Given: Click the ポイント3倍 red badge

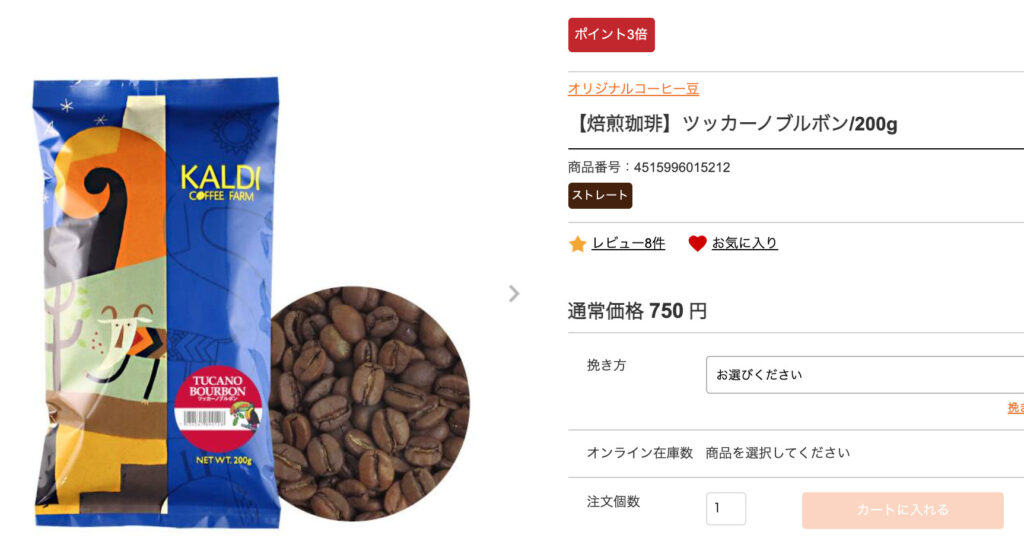Looking at the screenshot, I should 611,35.
